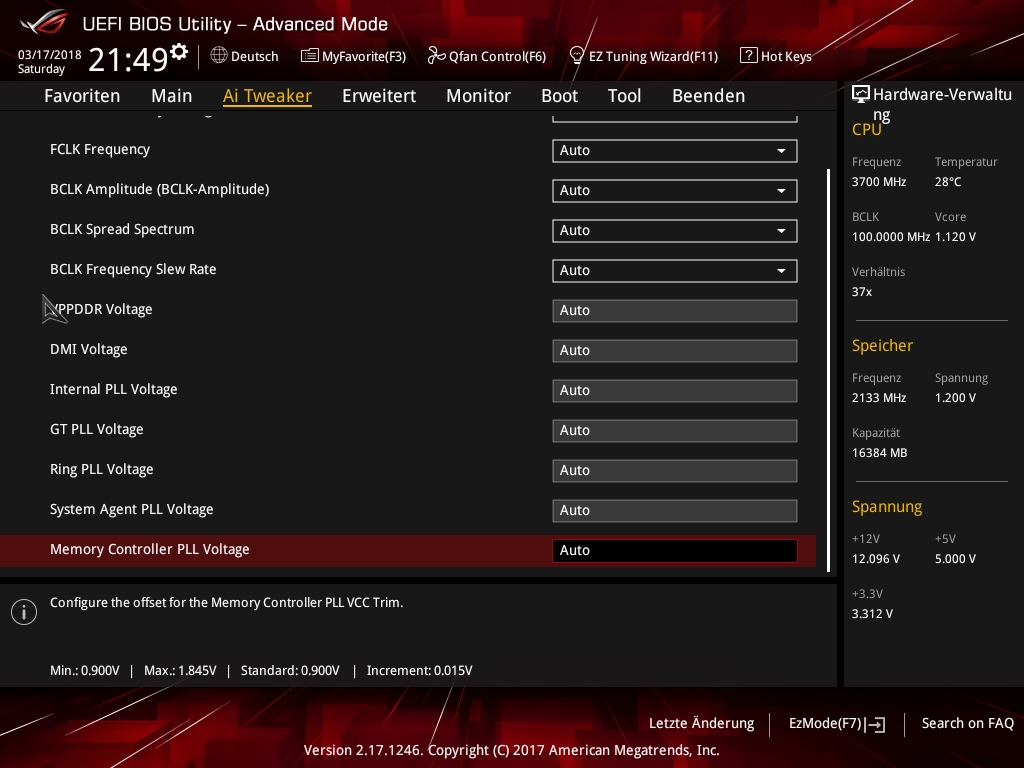Click the CPU frequency 3700 MHz value
1024x768 pixels.
pyautogui.click(x=878, y=182)
